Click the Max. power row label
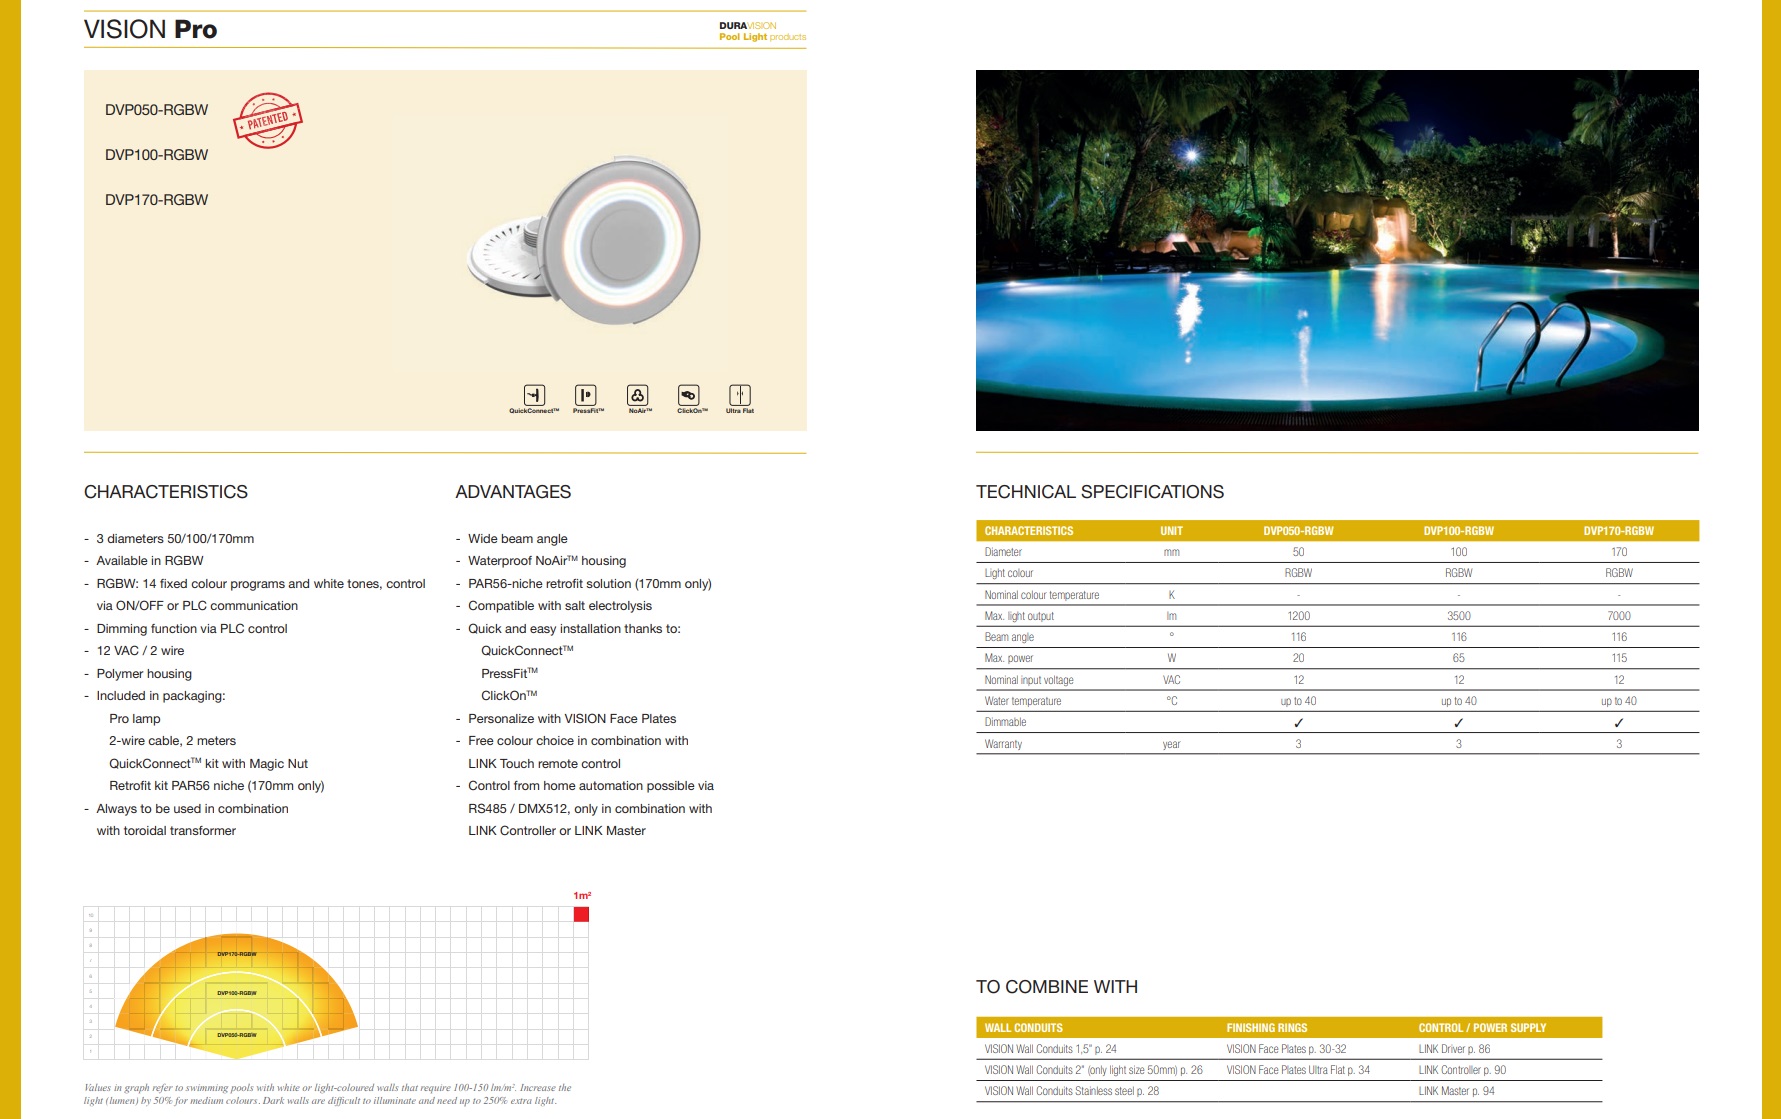 tap(1009, 658)
